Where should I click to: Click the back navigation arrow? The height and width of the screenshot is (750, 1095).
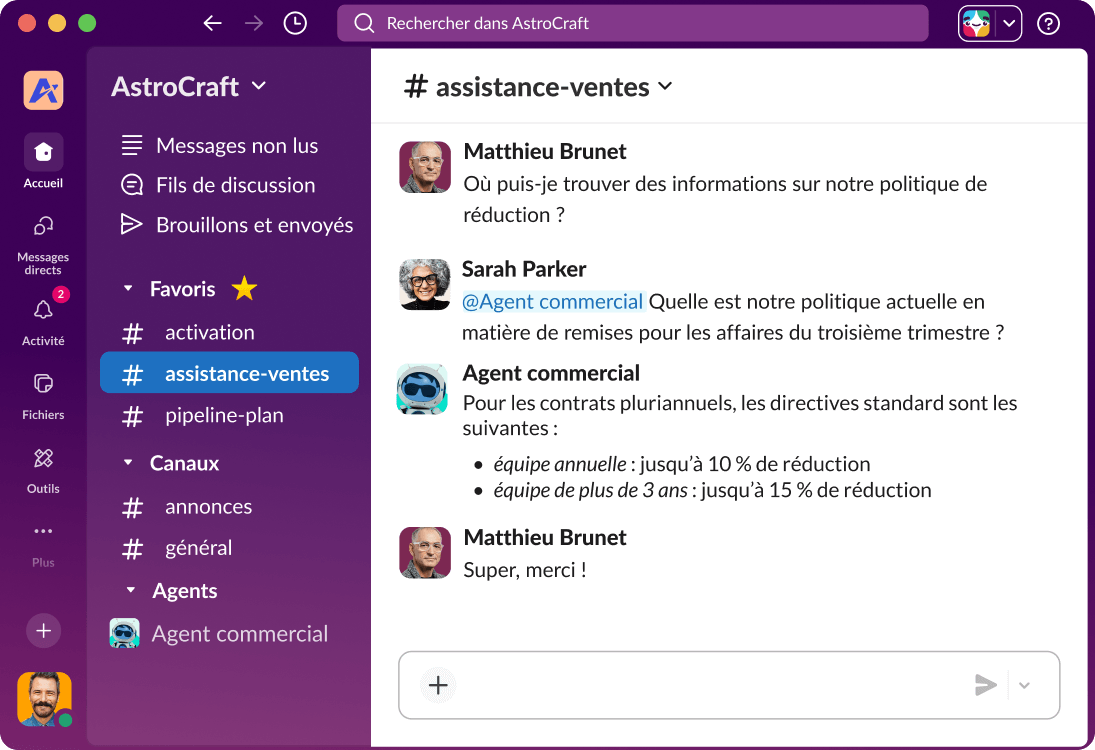212,22
